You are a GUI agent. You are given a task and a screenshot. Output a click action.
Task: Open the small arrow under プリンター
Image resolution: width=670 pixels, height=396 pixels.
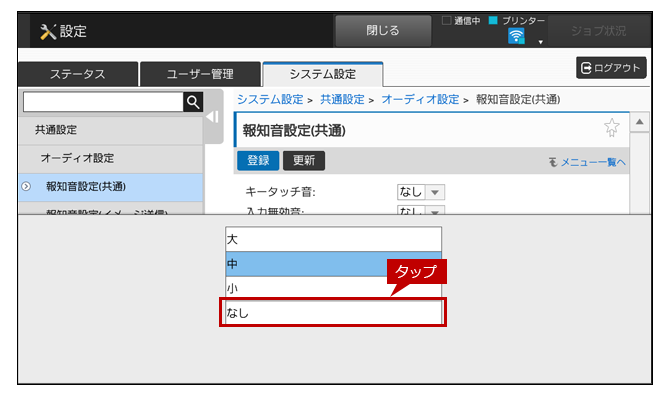coord(541,42)
